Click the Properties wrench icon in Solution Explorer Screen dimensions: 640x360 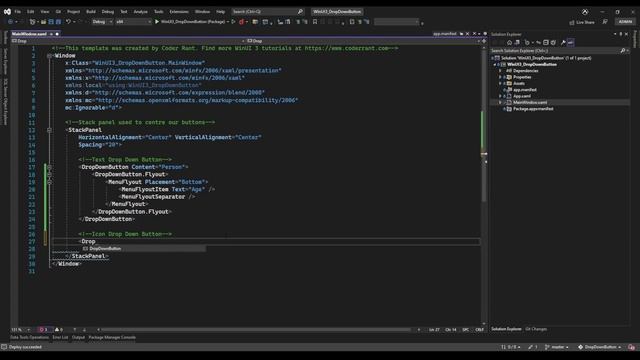563,42
